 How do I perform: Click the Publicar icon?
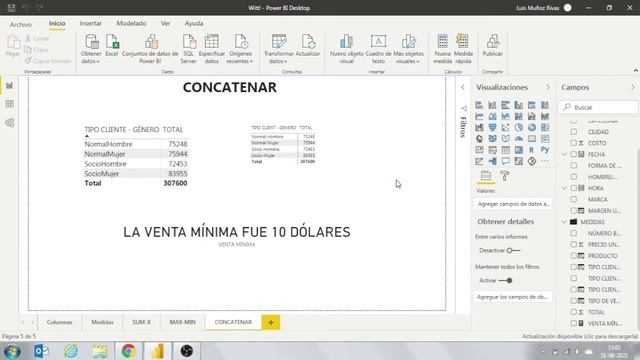coord(492,46)
